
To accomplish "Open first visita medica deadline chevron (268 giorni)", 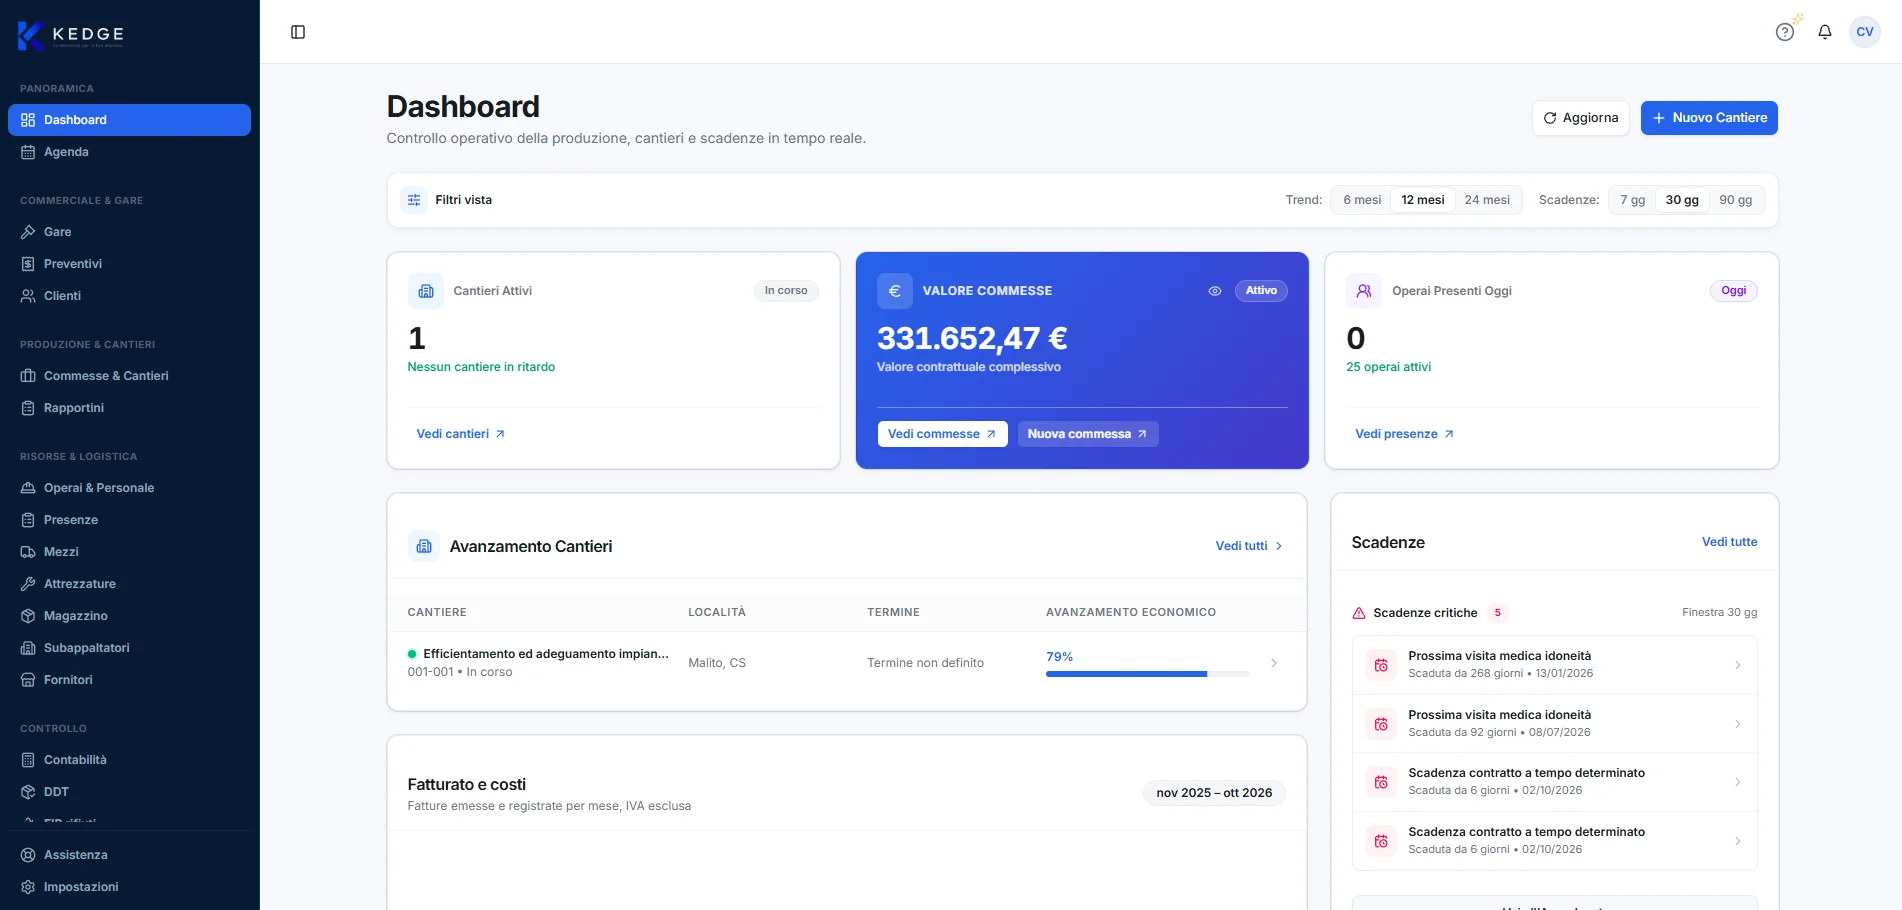I will click(x=1738, y=665).
